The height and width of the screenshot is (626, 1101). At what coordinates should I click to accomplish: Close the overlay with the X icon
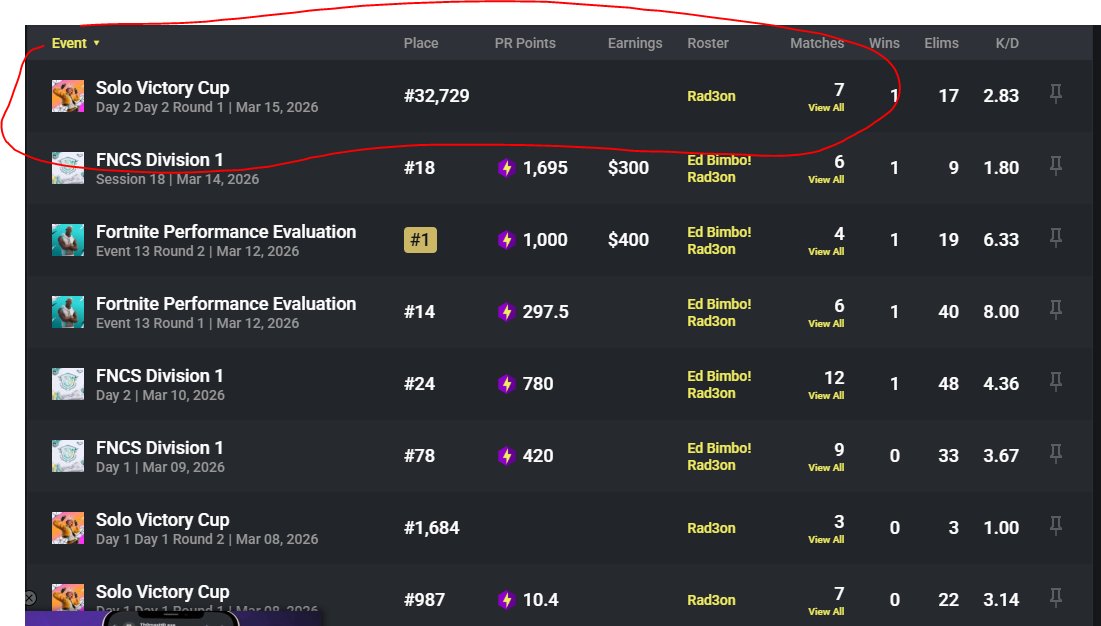29,598
